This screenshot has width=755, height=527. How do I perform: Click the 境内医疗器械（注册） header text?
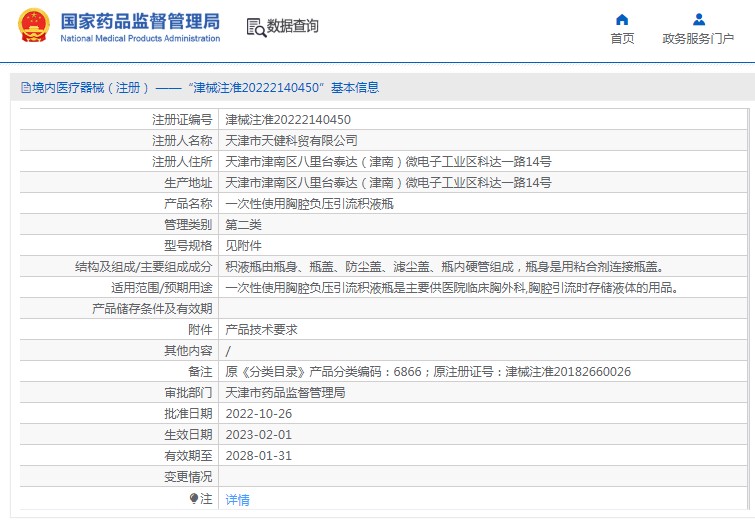[x=91, y=88]
